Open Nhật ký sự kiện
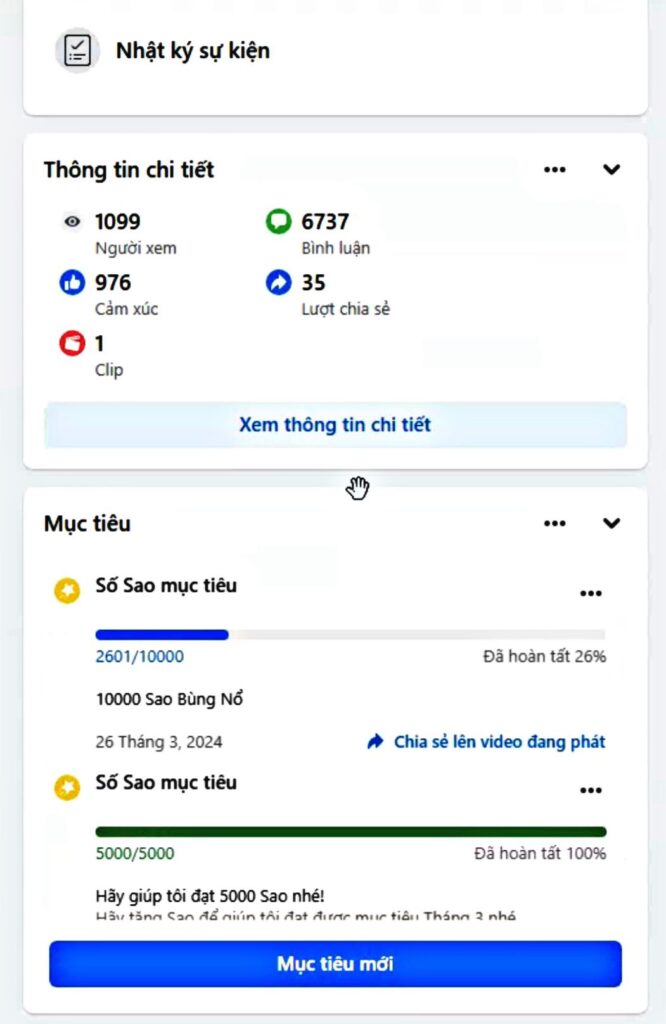 (192, 50)
